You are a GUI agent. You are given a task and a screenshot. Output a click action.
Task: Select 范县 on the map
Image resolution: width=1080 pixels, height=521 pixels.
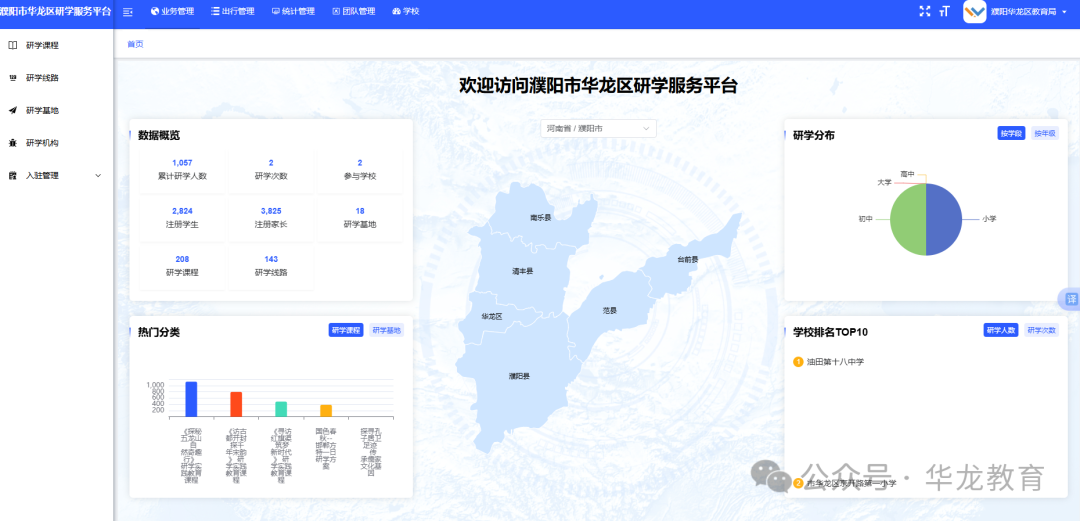[x=610, y=311]
